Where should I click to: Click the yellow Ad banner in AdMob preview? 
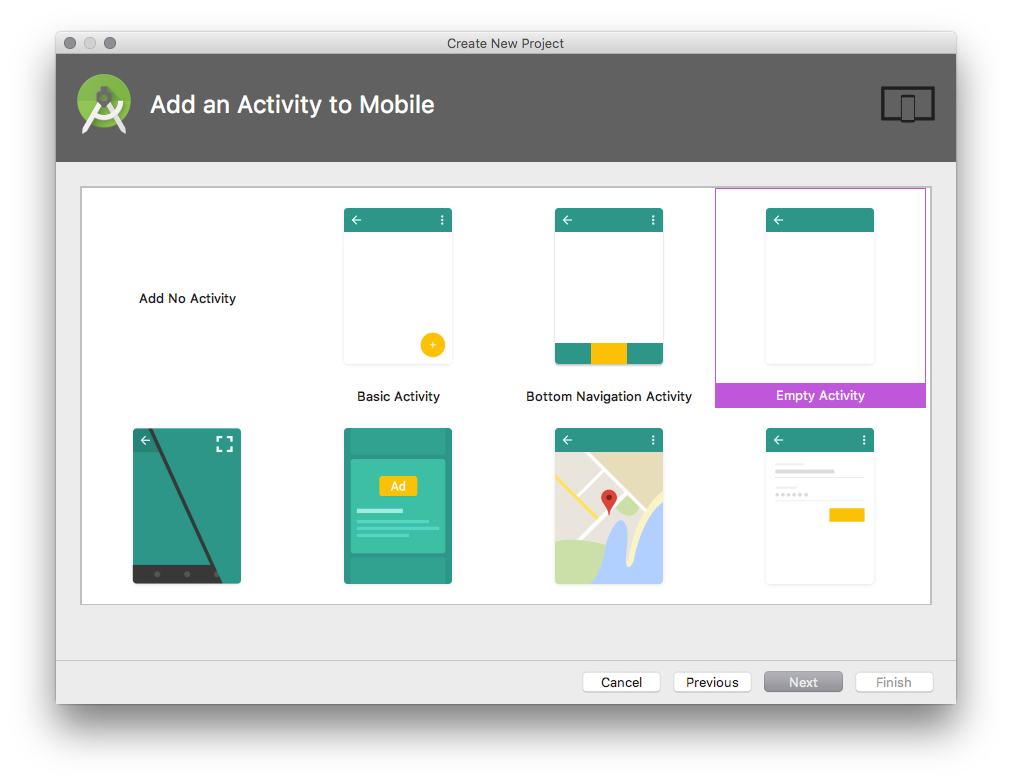[x=398, y=485]
